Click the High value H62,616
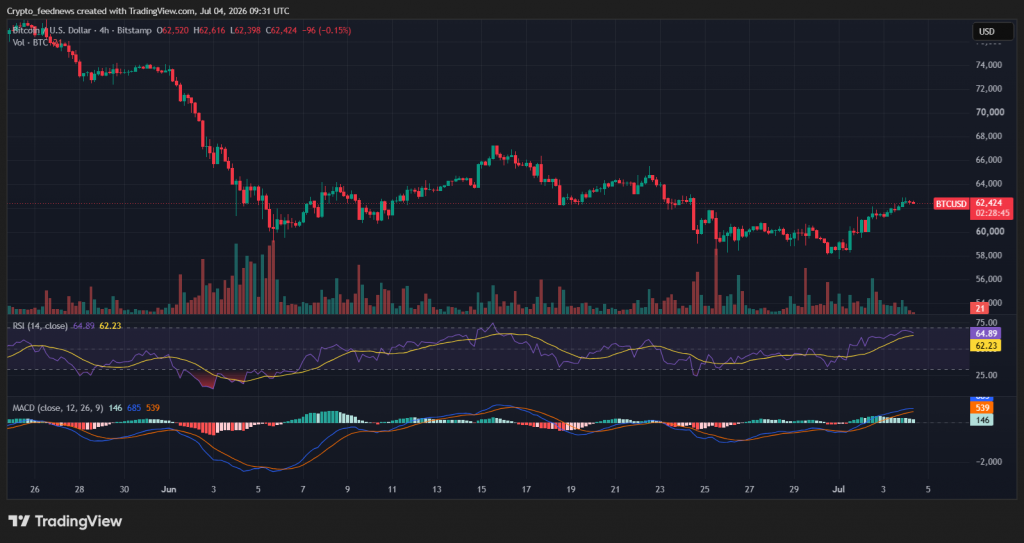Viewport: 1024px width, 543px height. (x=209, y=31)
